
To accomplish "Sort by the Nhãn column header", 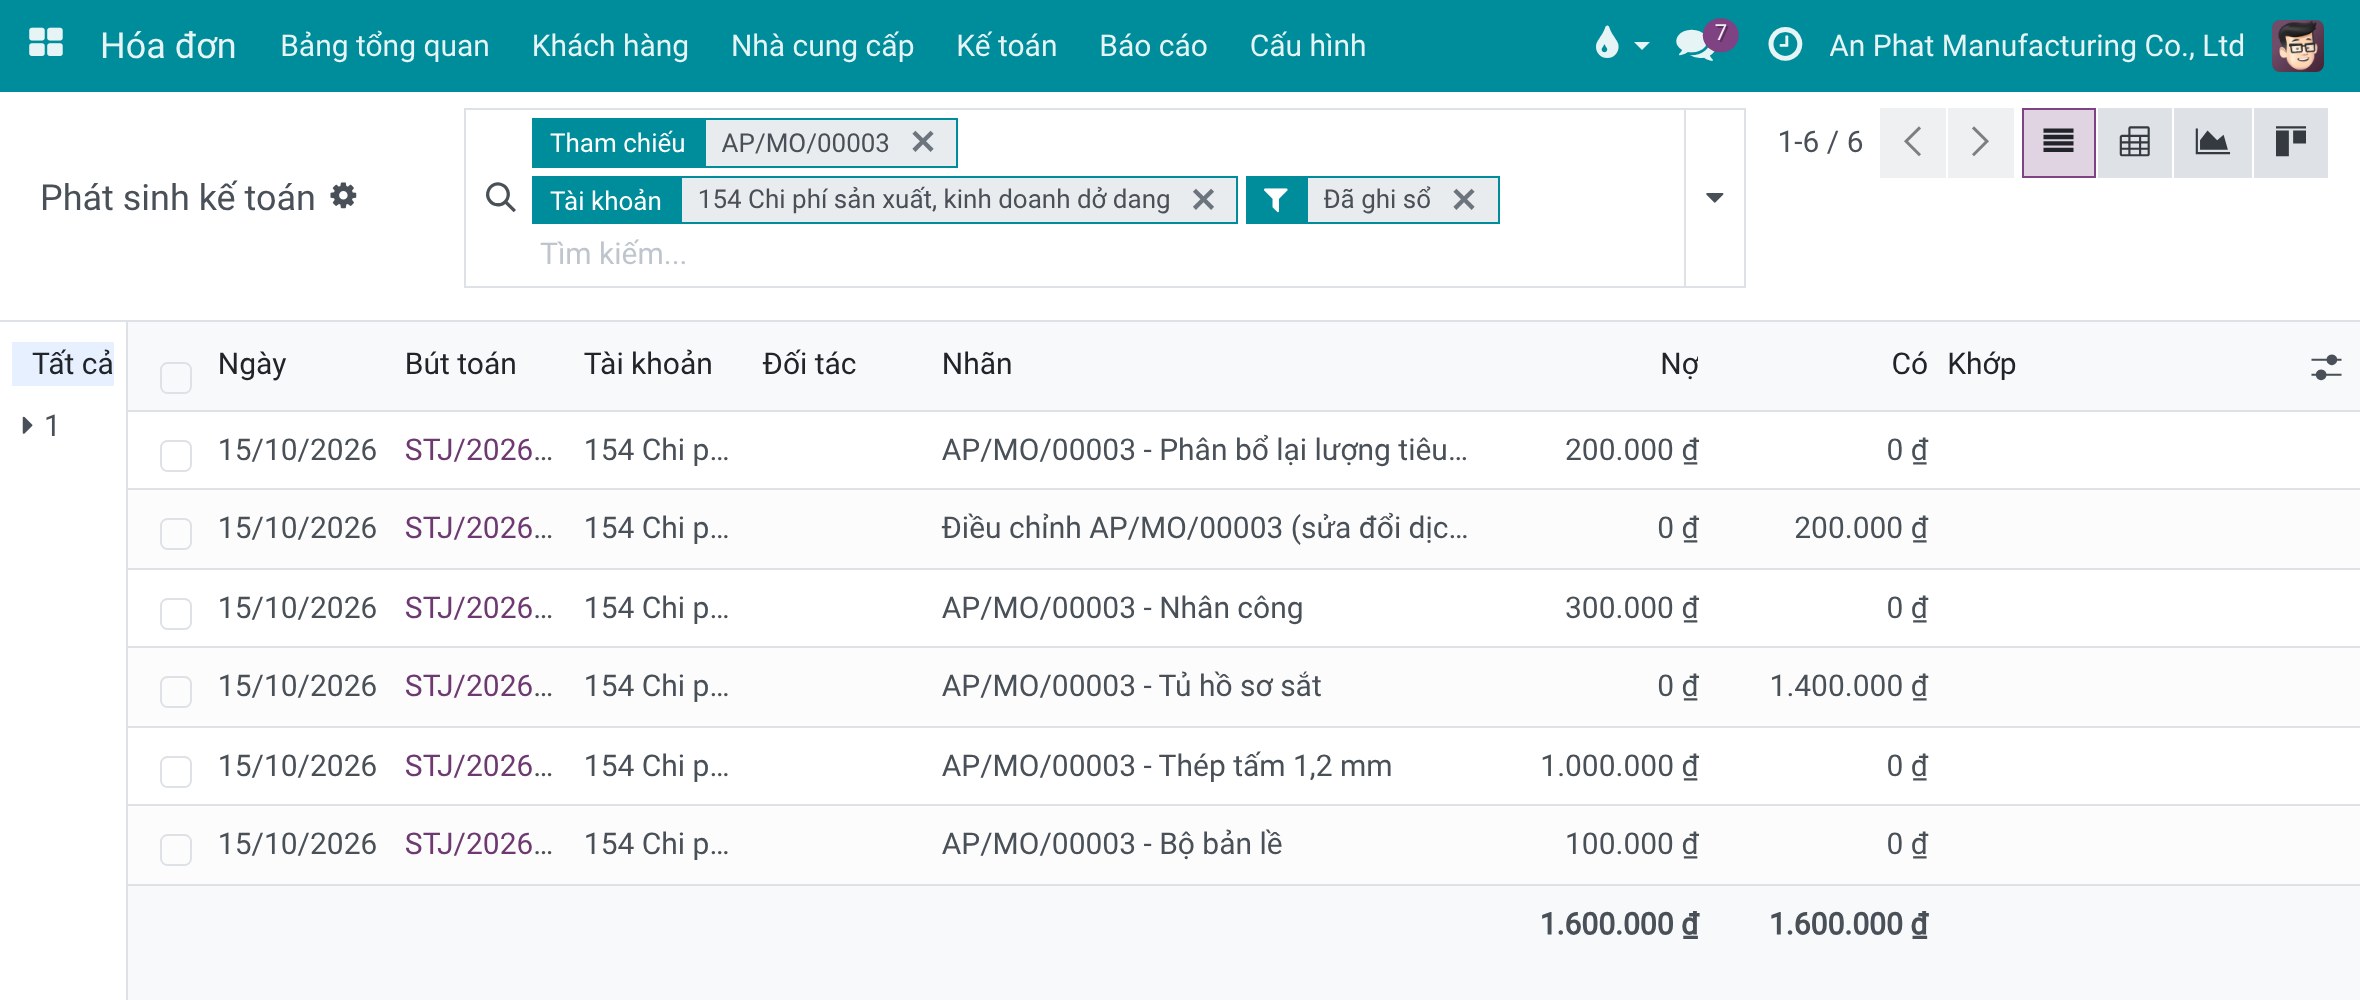I will point(977,364).
